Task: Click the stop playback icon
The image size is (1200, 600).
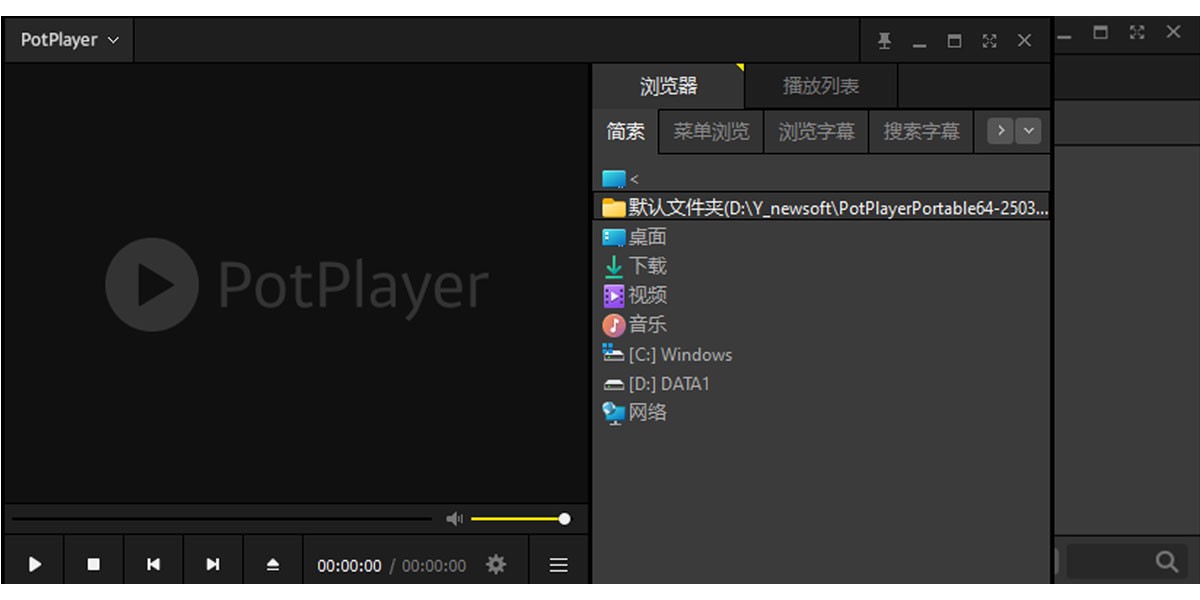Action: (93, 563)
